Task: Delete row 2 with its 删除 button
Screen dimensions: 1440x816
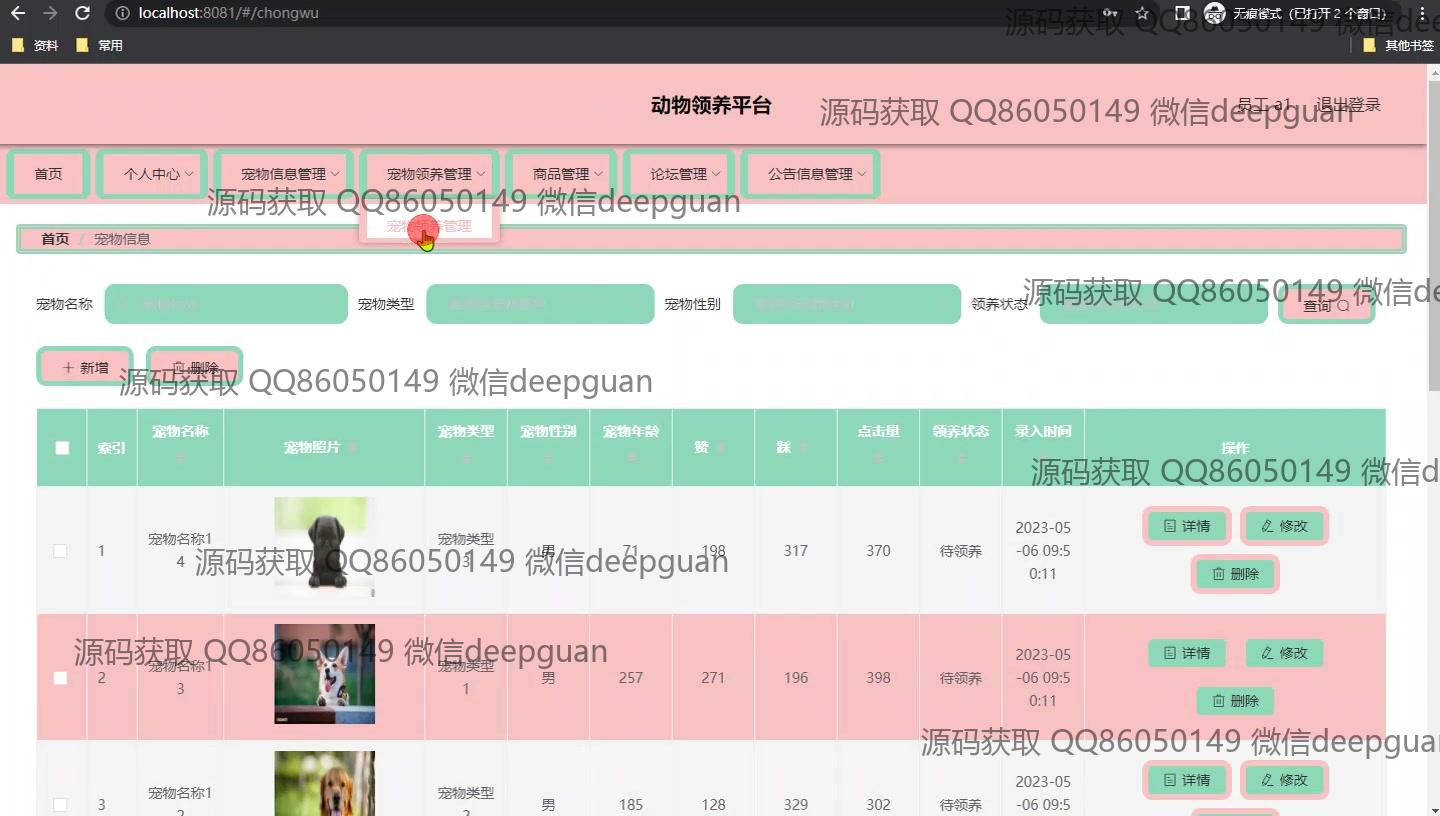Action: coord(1235,701)
